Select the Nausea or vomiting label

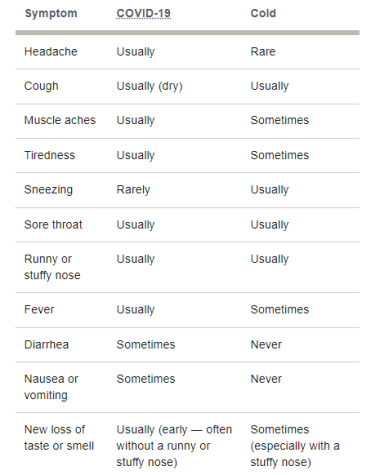[x=51, y=387]
